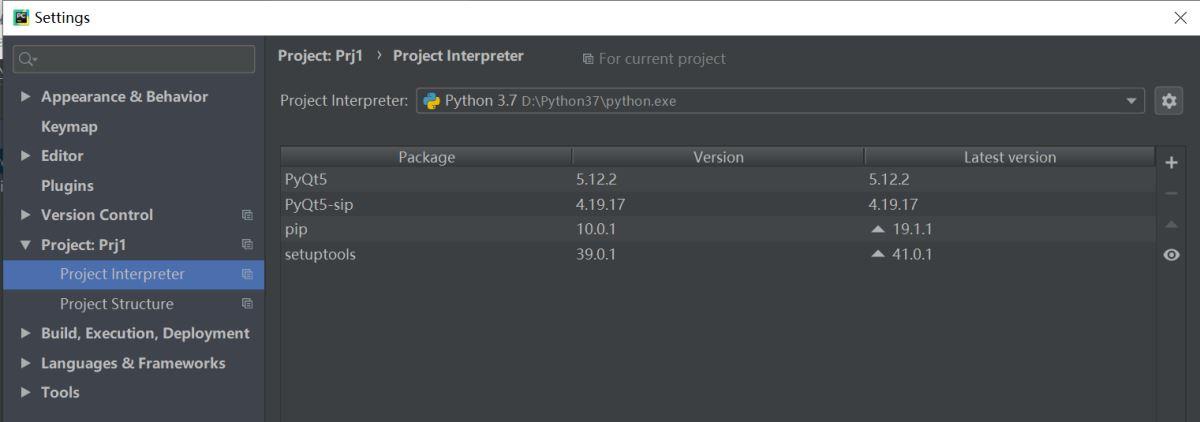The width and height of the screenshot is (1200, 422).
Task: Click the minus icon to uninstall package
Action: pyautogui.click(x=1171, y=194)
